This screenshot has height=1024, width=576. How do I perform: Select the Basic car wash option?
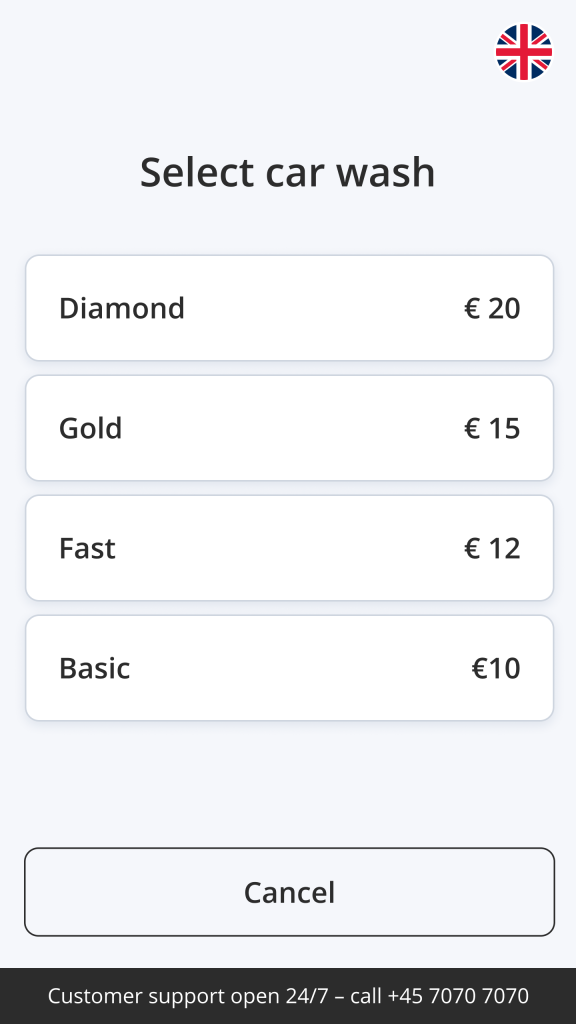click(289, 668)
